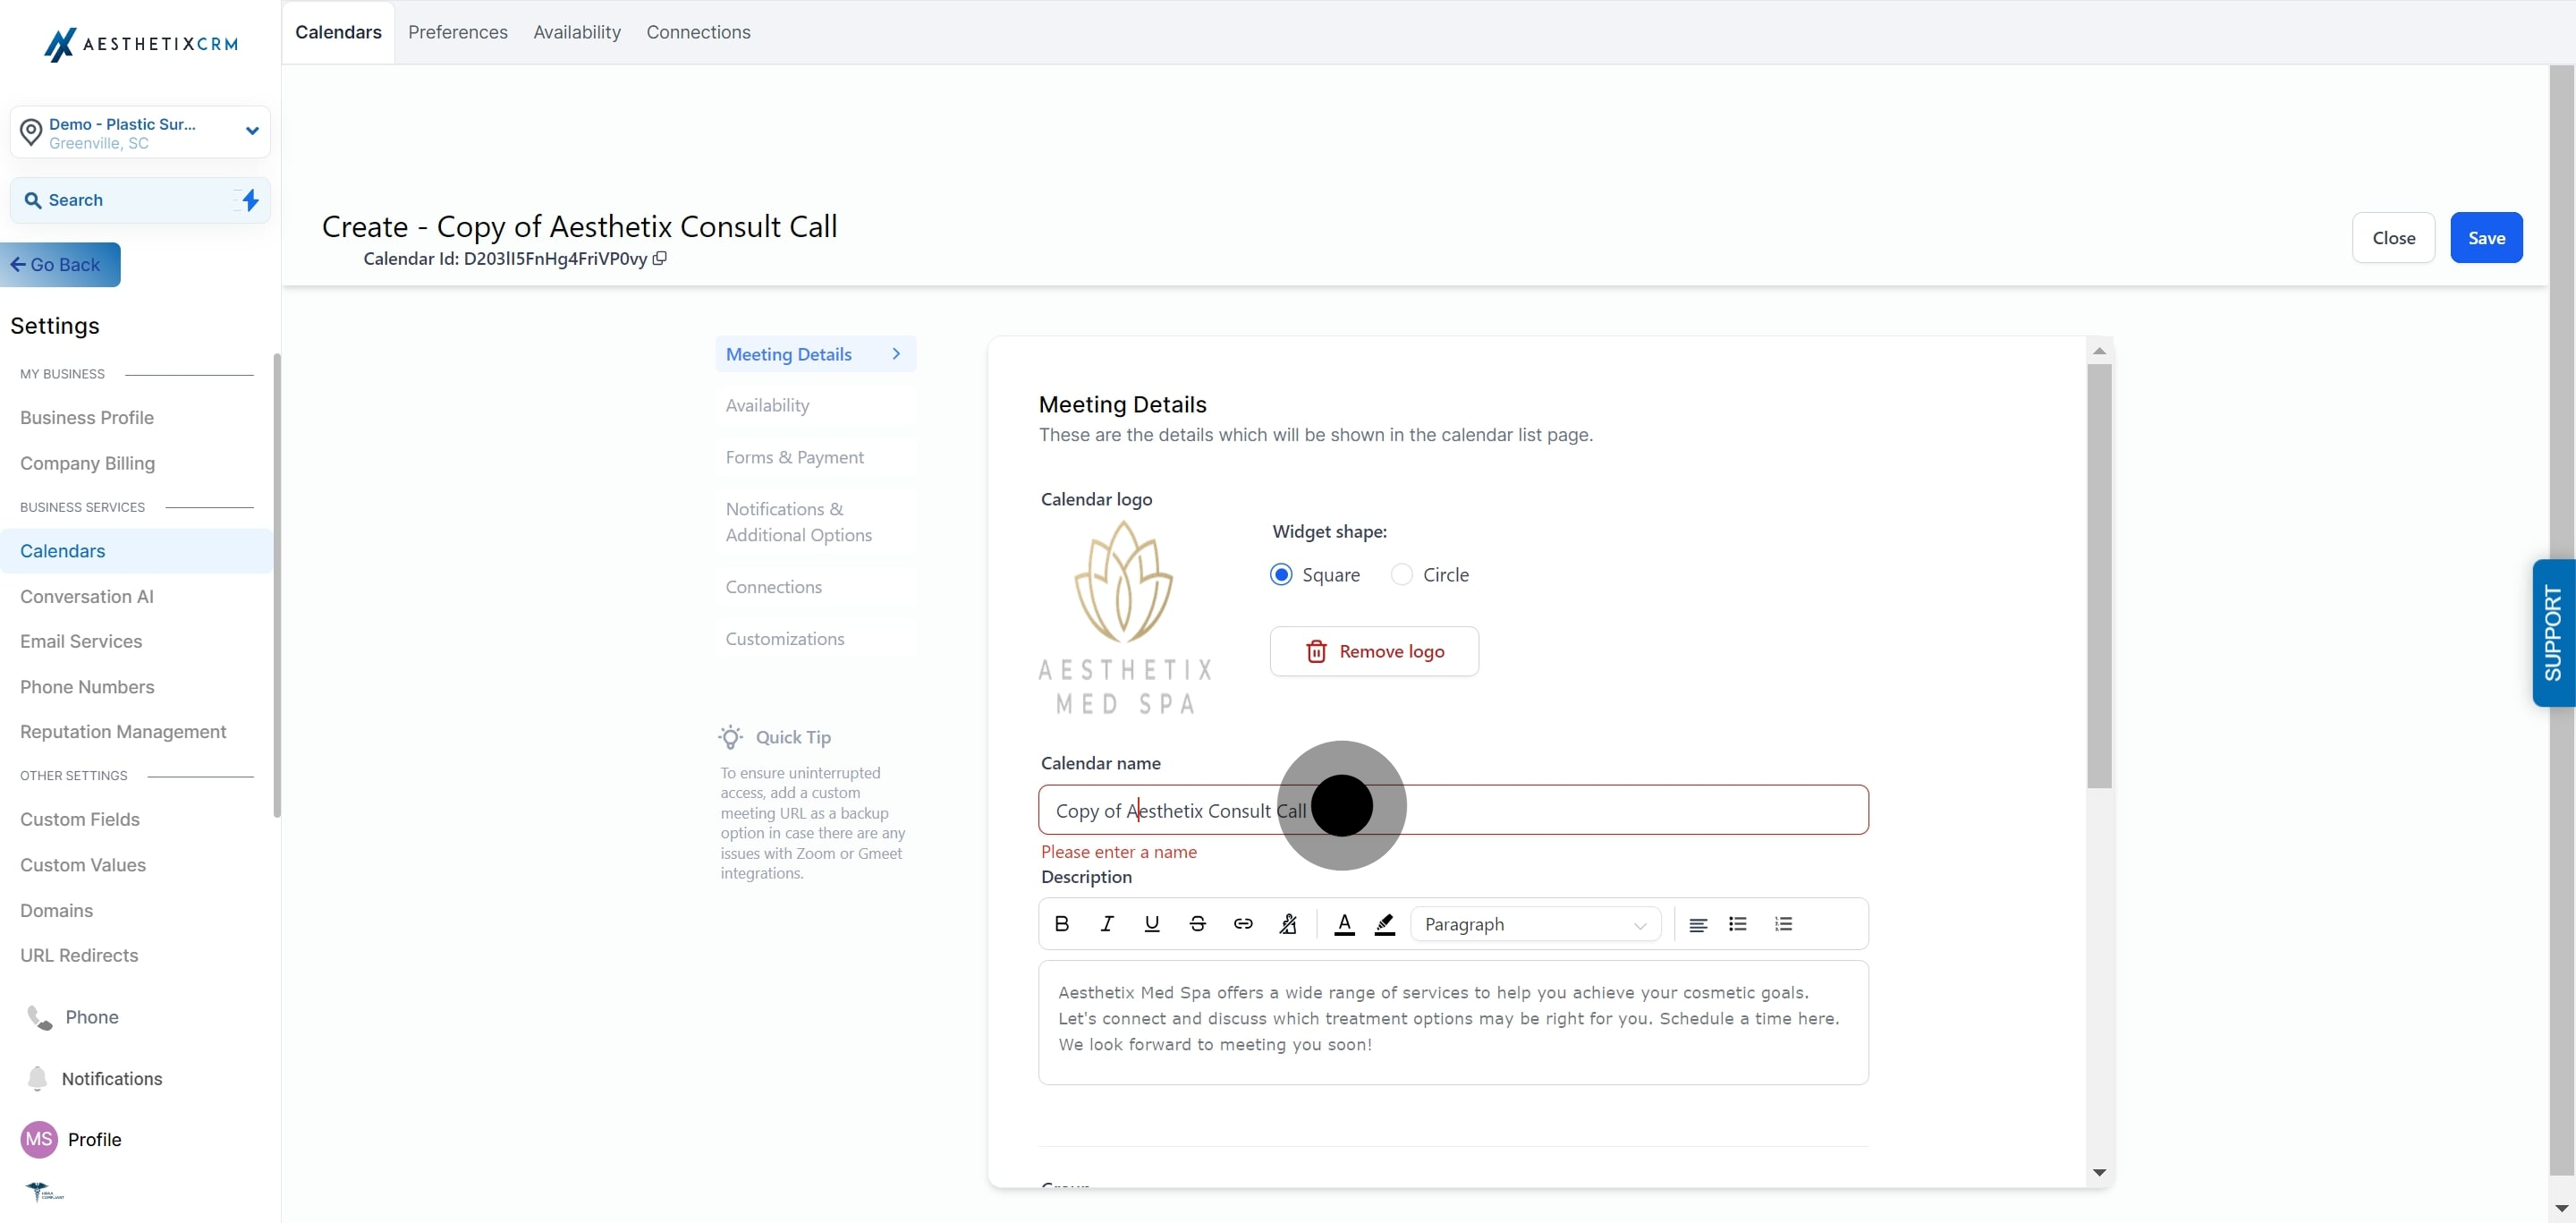
Task: Open Domains settings
Action: (x=56, y=910)
